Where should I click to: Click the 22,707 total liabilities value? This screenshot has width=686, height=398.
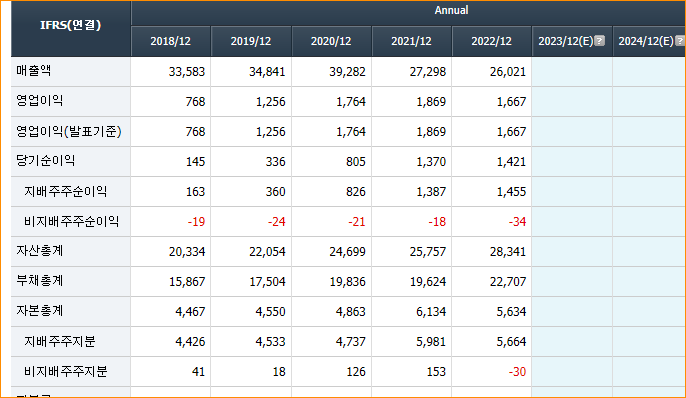(x=508, y=282)
